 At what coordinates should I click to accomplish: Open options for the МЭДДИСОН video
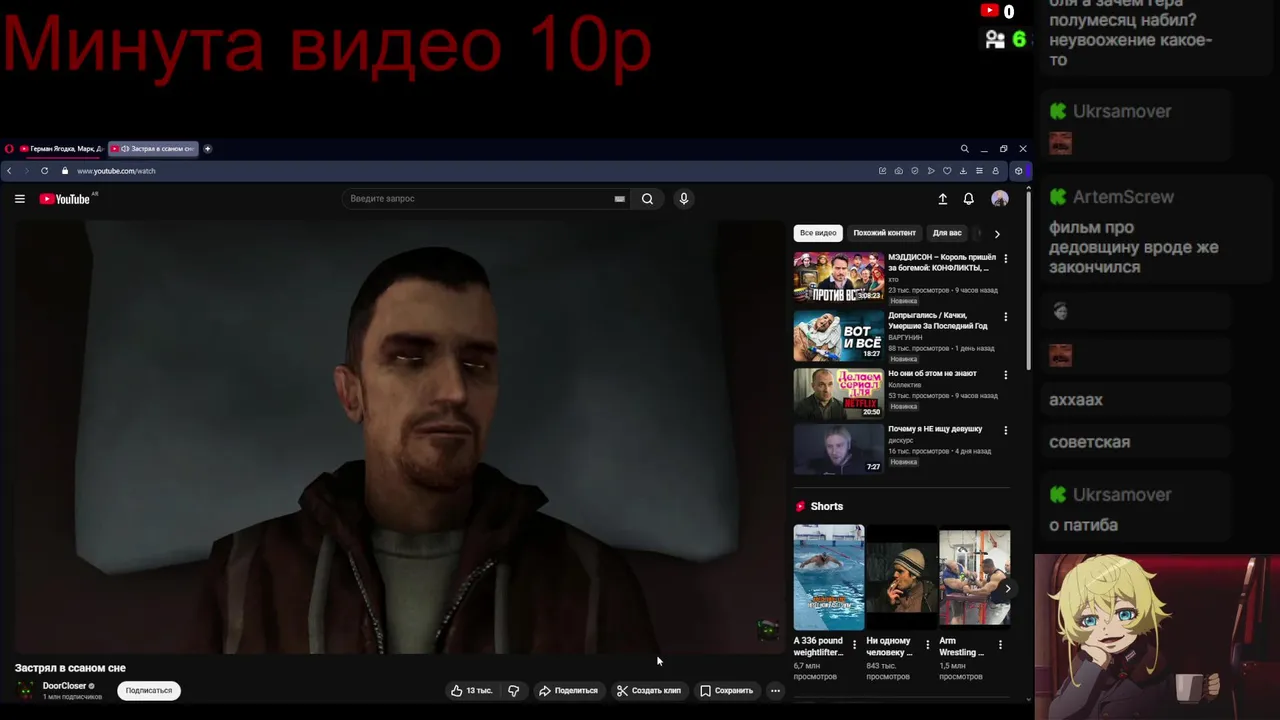coord(1005,259)
